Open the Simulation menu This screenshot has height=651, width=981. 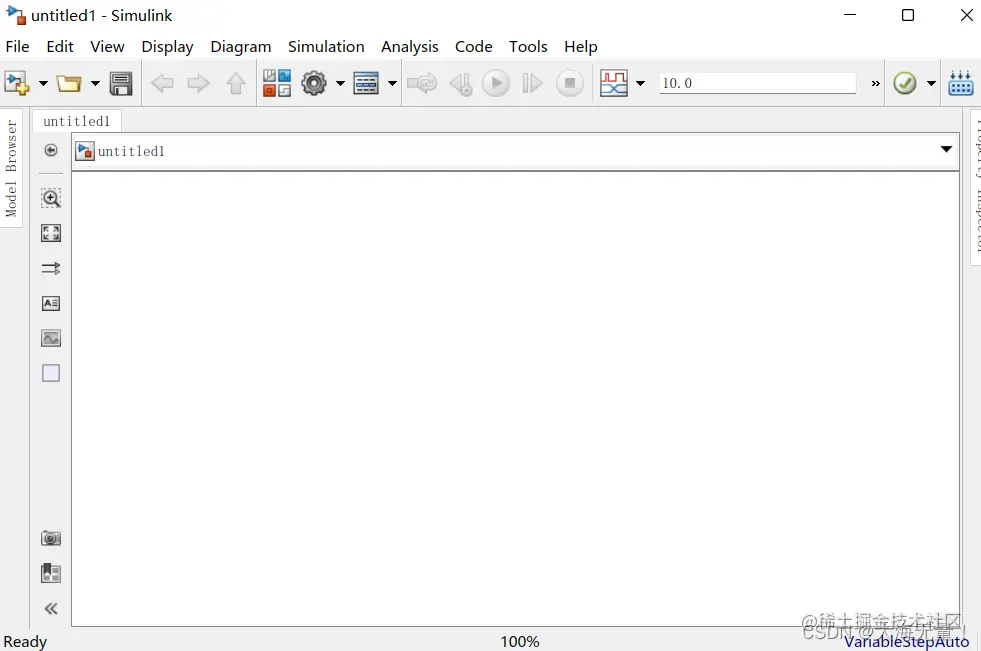coord(326,47)
